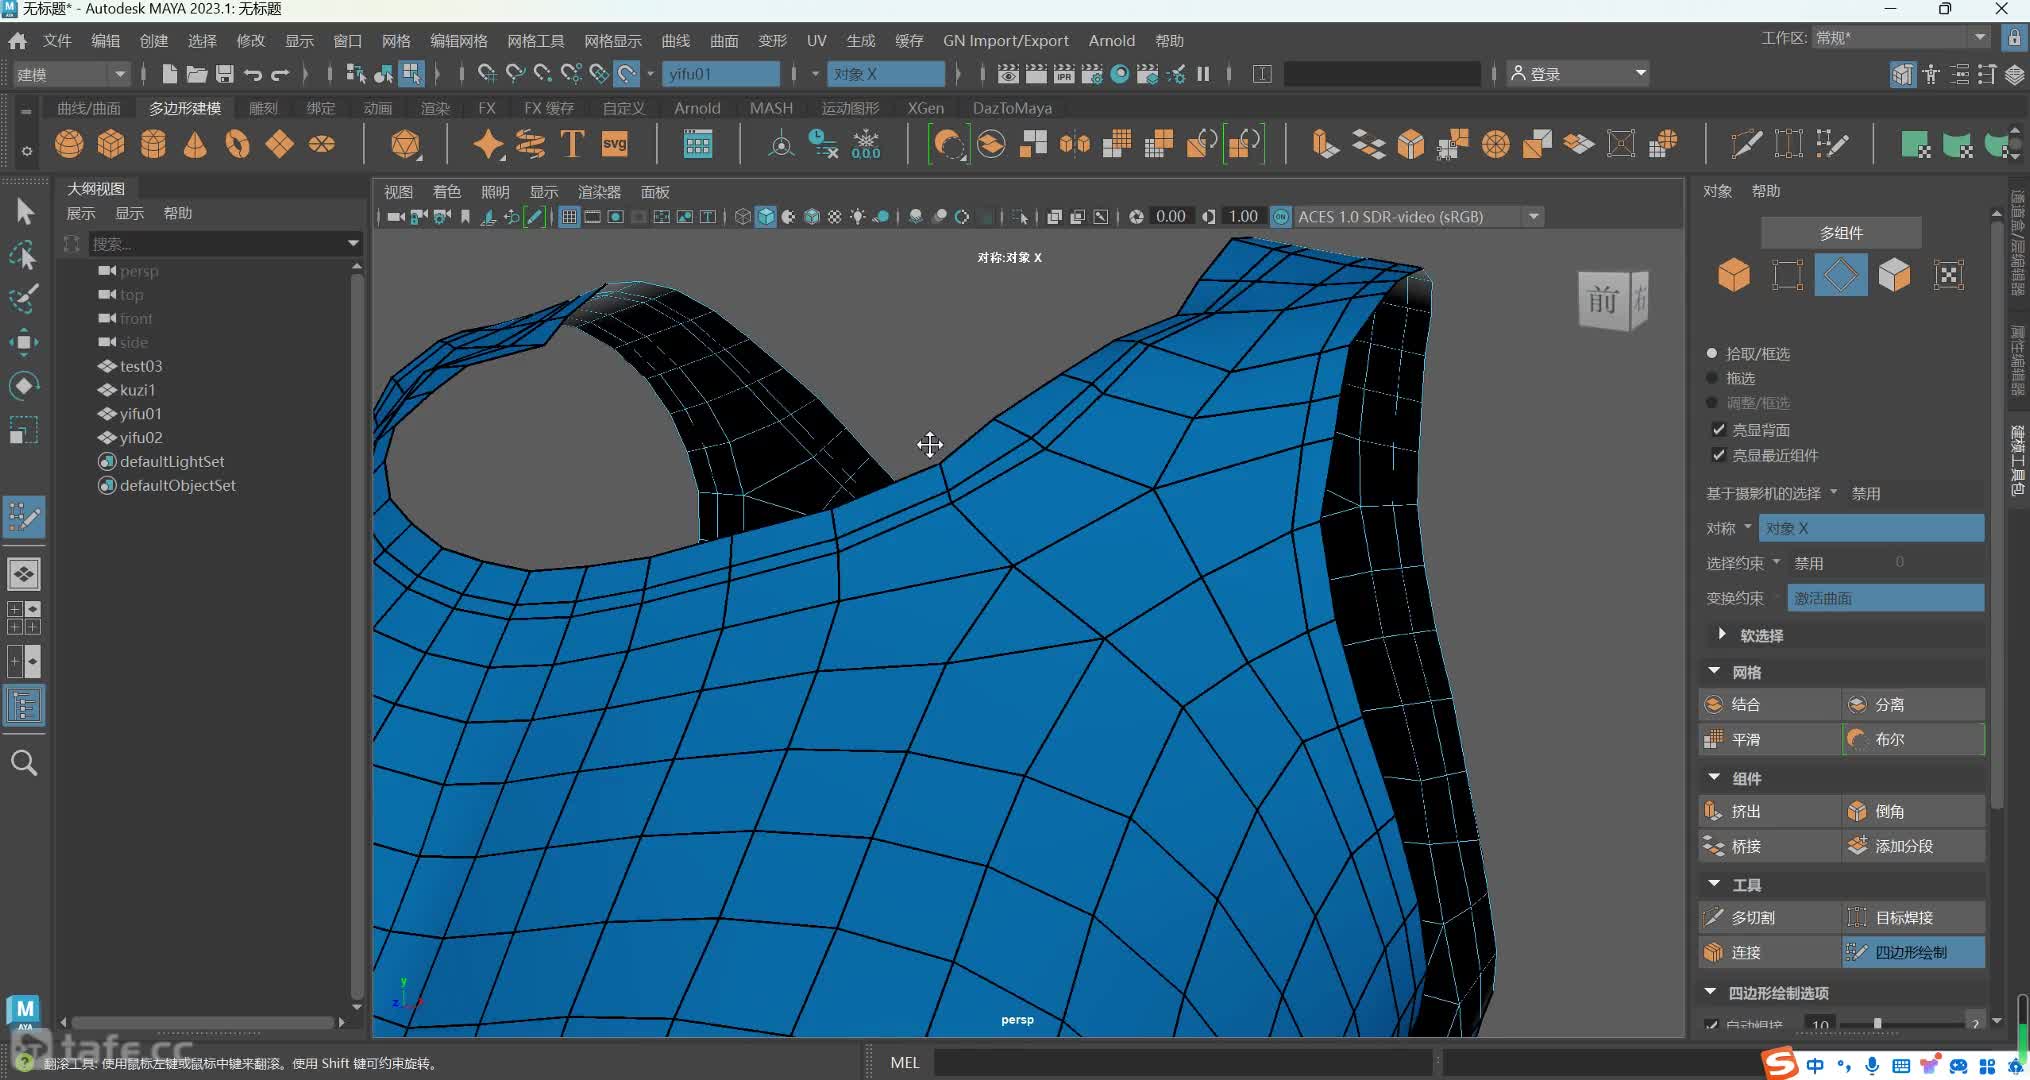The image size is (2030, 1080).
Task: Adjust the 自动焊接 slider handle
Action: [1877, 1024]
